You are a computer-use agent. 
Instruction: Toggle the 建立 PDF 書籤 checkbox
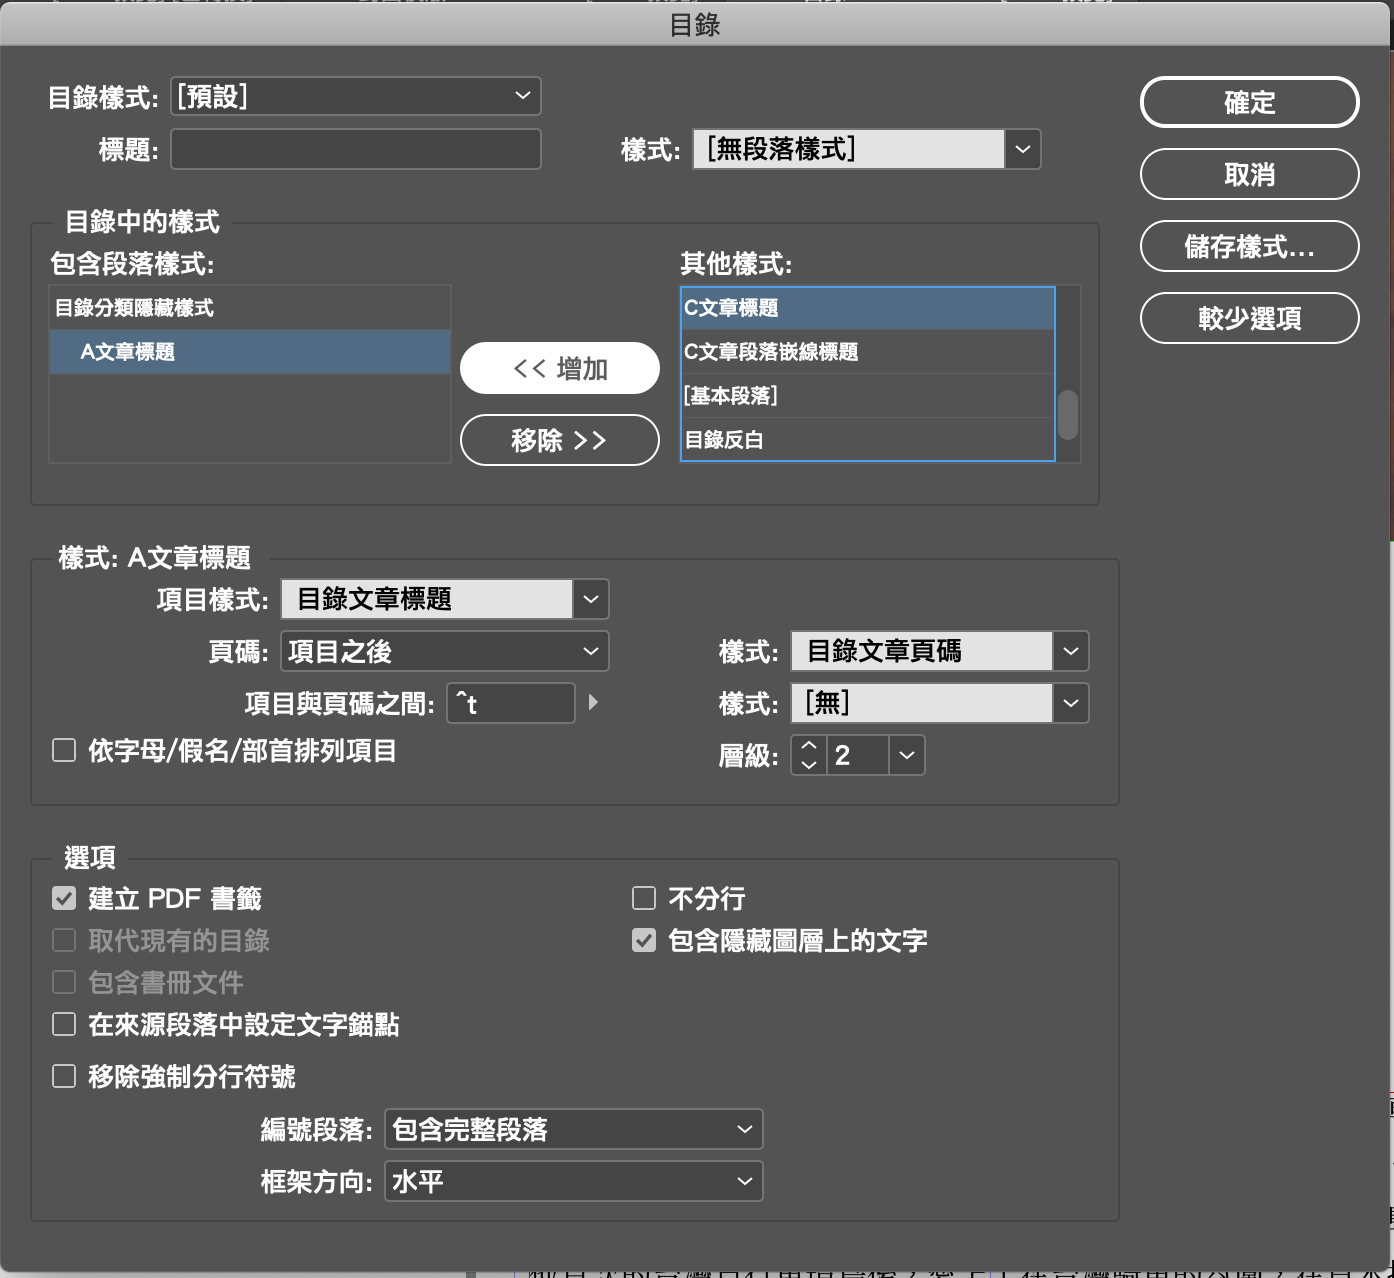(x=64, y=898)
